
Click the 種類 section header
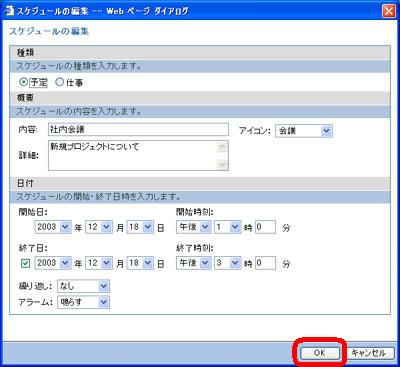[x=200, y=53]
